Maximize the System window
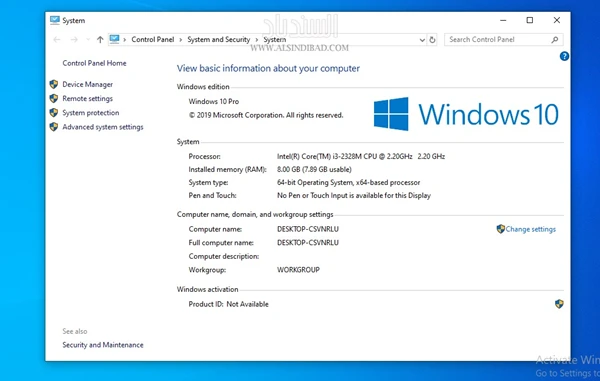 click(x=530, y=20)
